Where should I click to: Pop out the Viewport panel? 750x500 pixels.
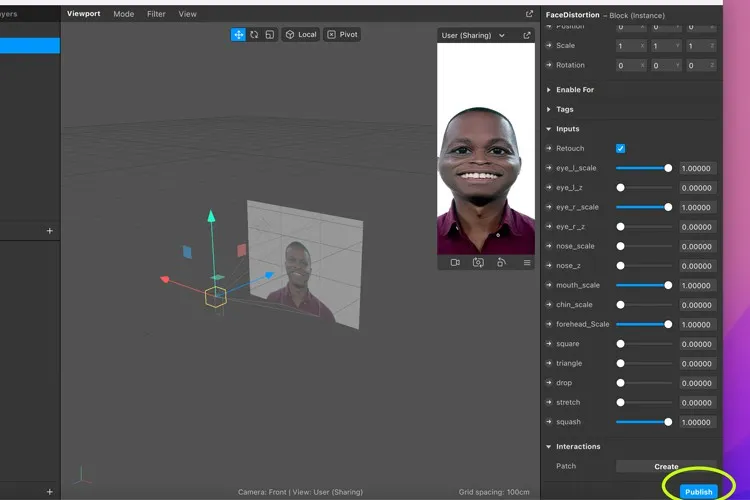point(529,14)
